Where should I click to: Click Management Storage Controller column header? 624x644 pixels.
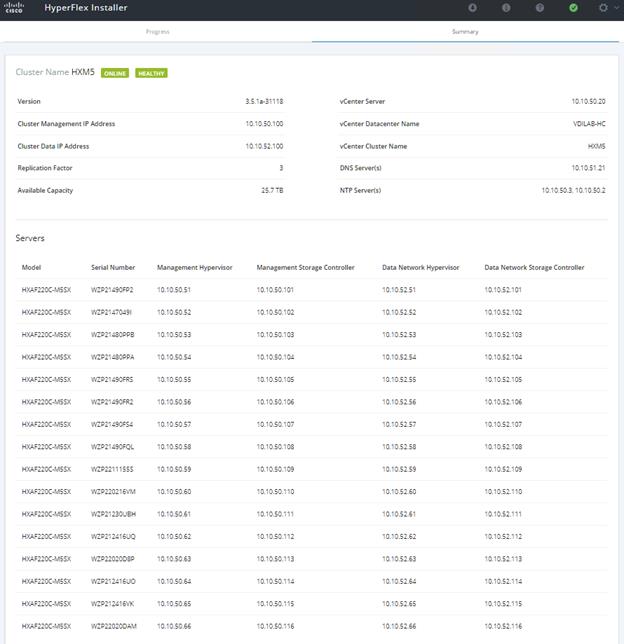[305, 267]
